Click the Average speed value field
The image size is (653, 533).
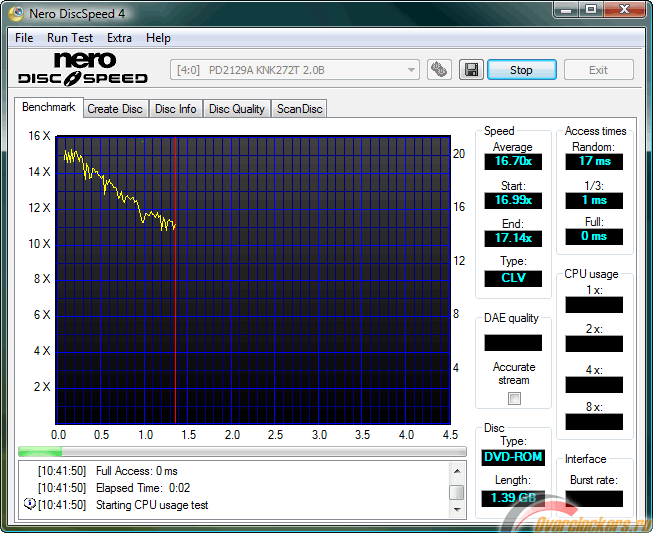pos(512,160)
